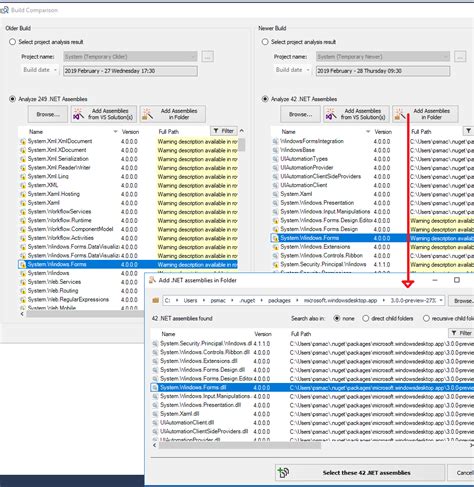Image resolution: width=474 pixels, height=487 pixels.
Task: Click System.Windows.Extensions warning icon in Newer Build
Action: coord(275,247)
